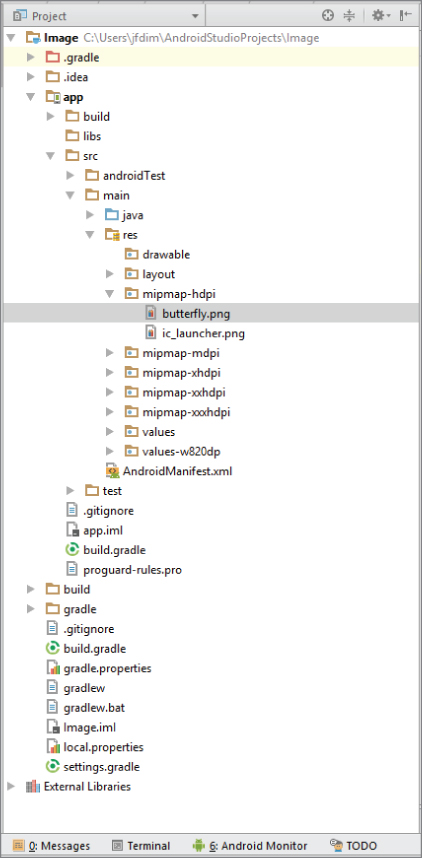Expand the mipmap-xhdpi folder

[109, 373]
